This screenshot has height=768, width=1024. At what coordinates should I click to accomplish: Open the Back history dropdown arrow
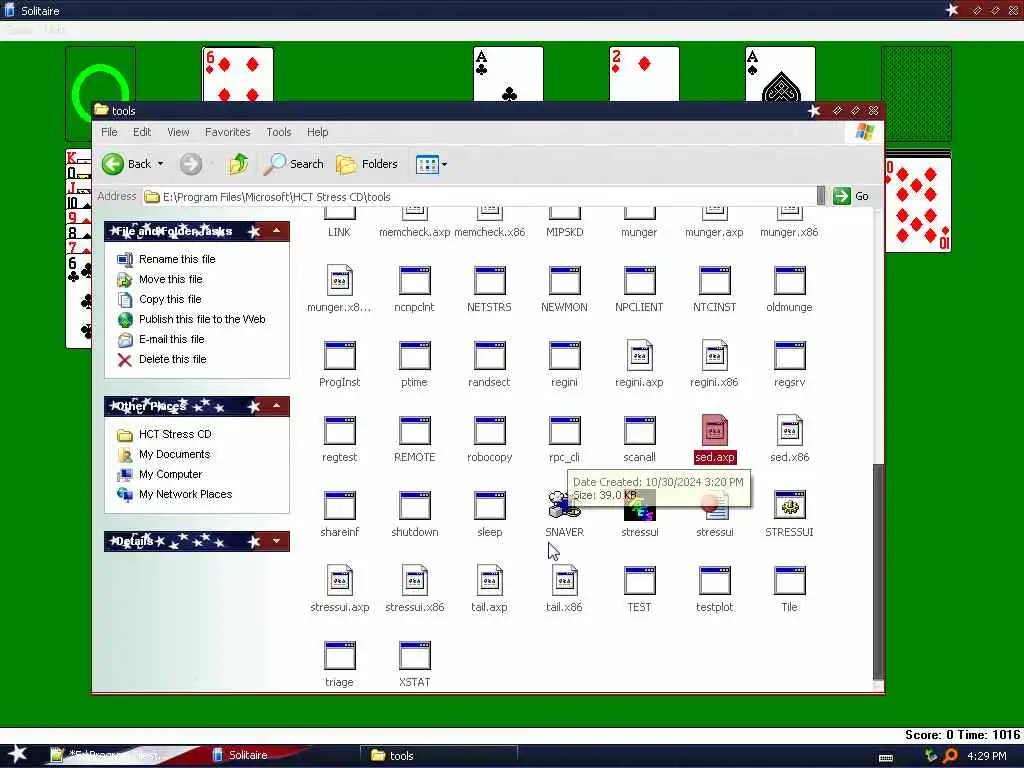161,164
